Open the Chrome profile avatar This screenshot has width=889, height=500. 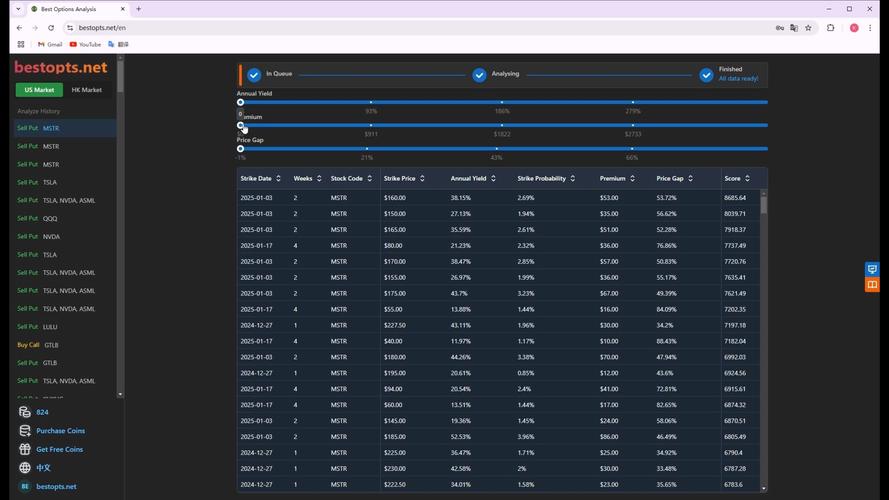click(854, 28)
